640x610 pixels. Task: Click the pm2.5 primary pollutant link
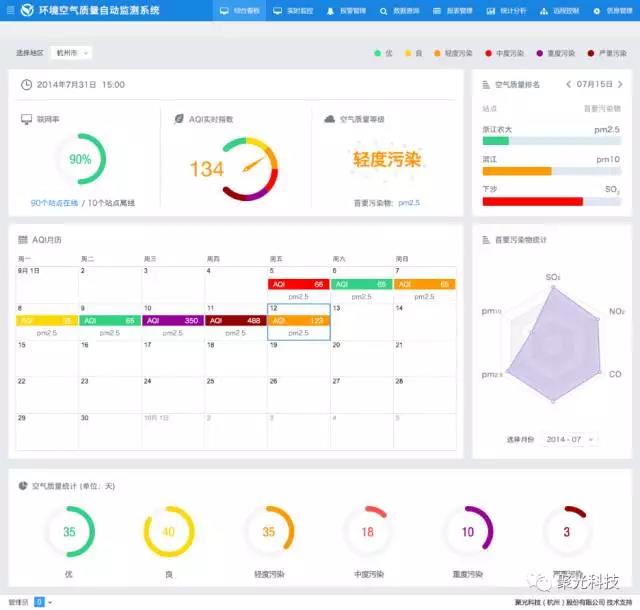(409, 203)
